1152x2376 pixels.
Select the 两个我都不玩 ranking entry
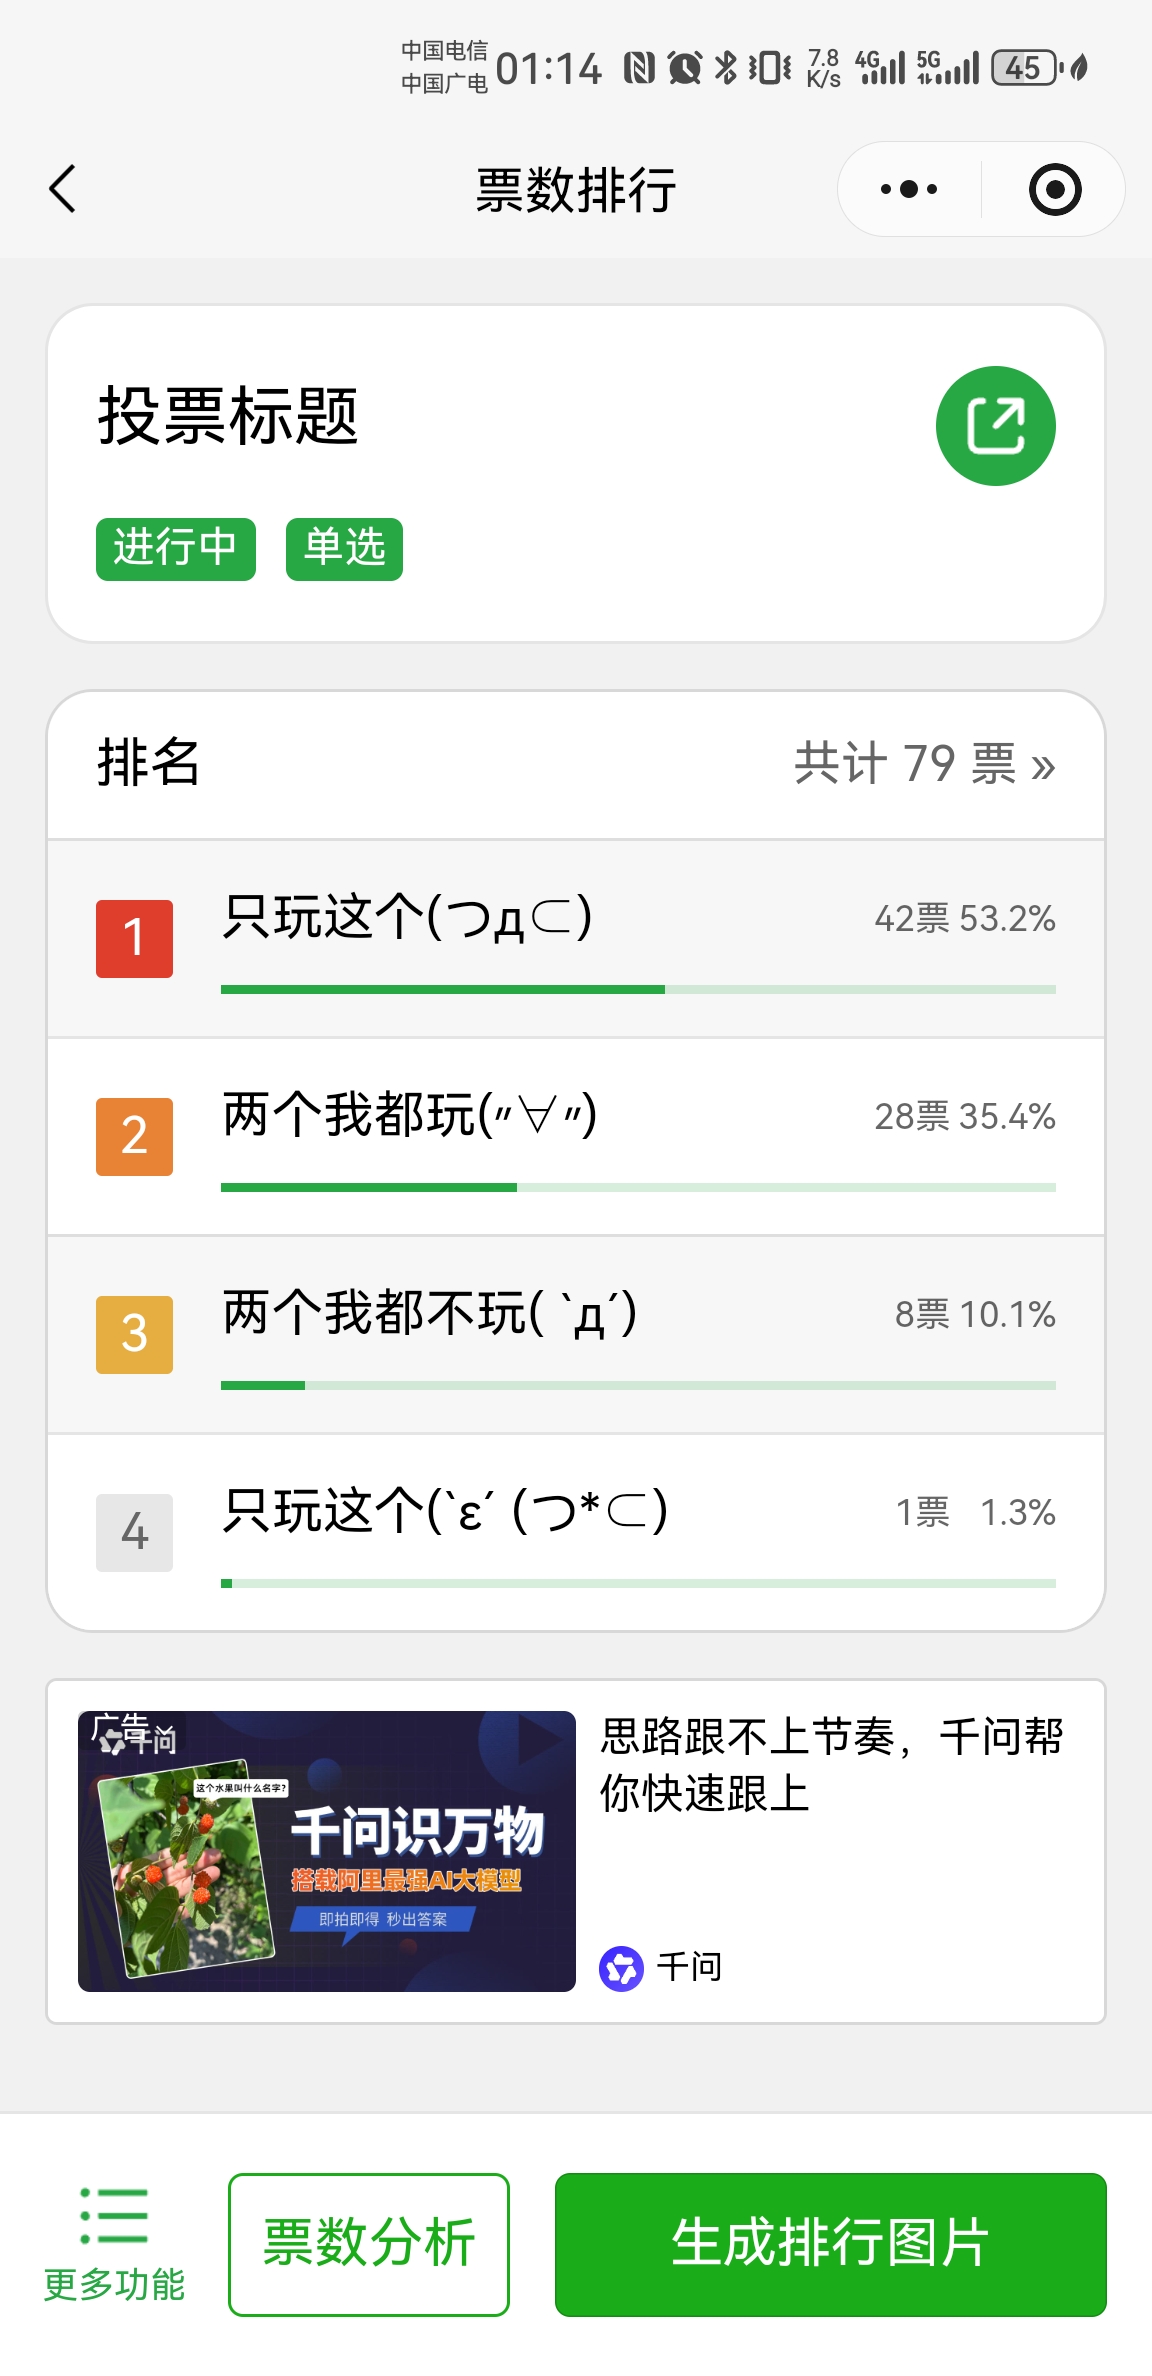pos(430,1312)
